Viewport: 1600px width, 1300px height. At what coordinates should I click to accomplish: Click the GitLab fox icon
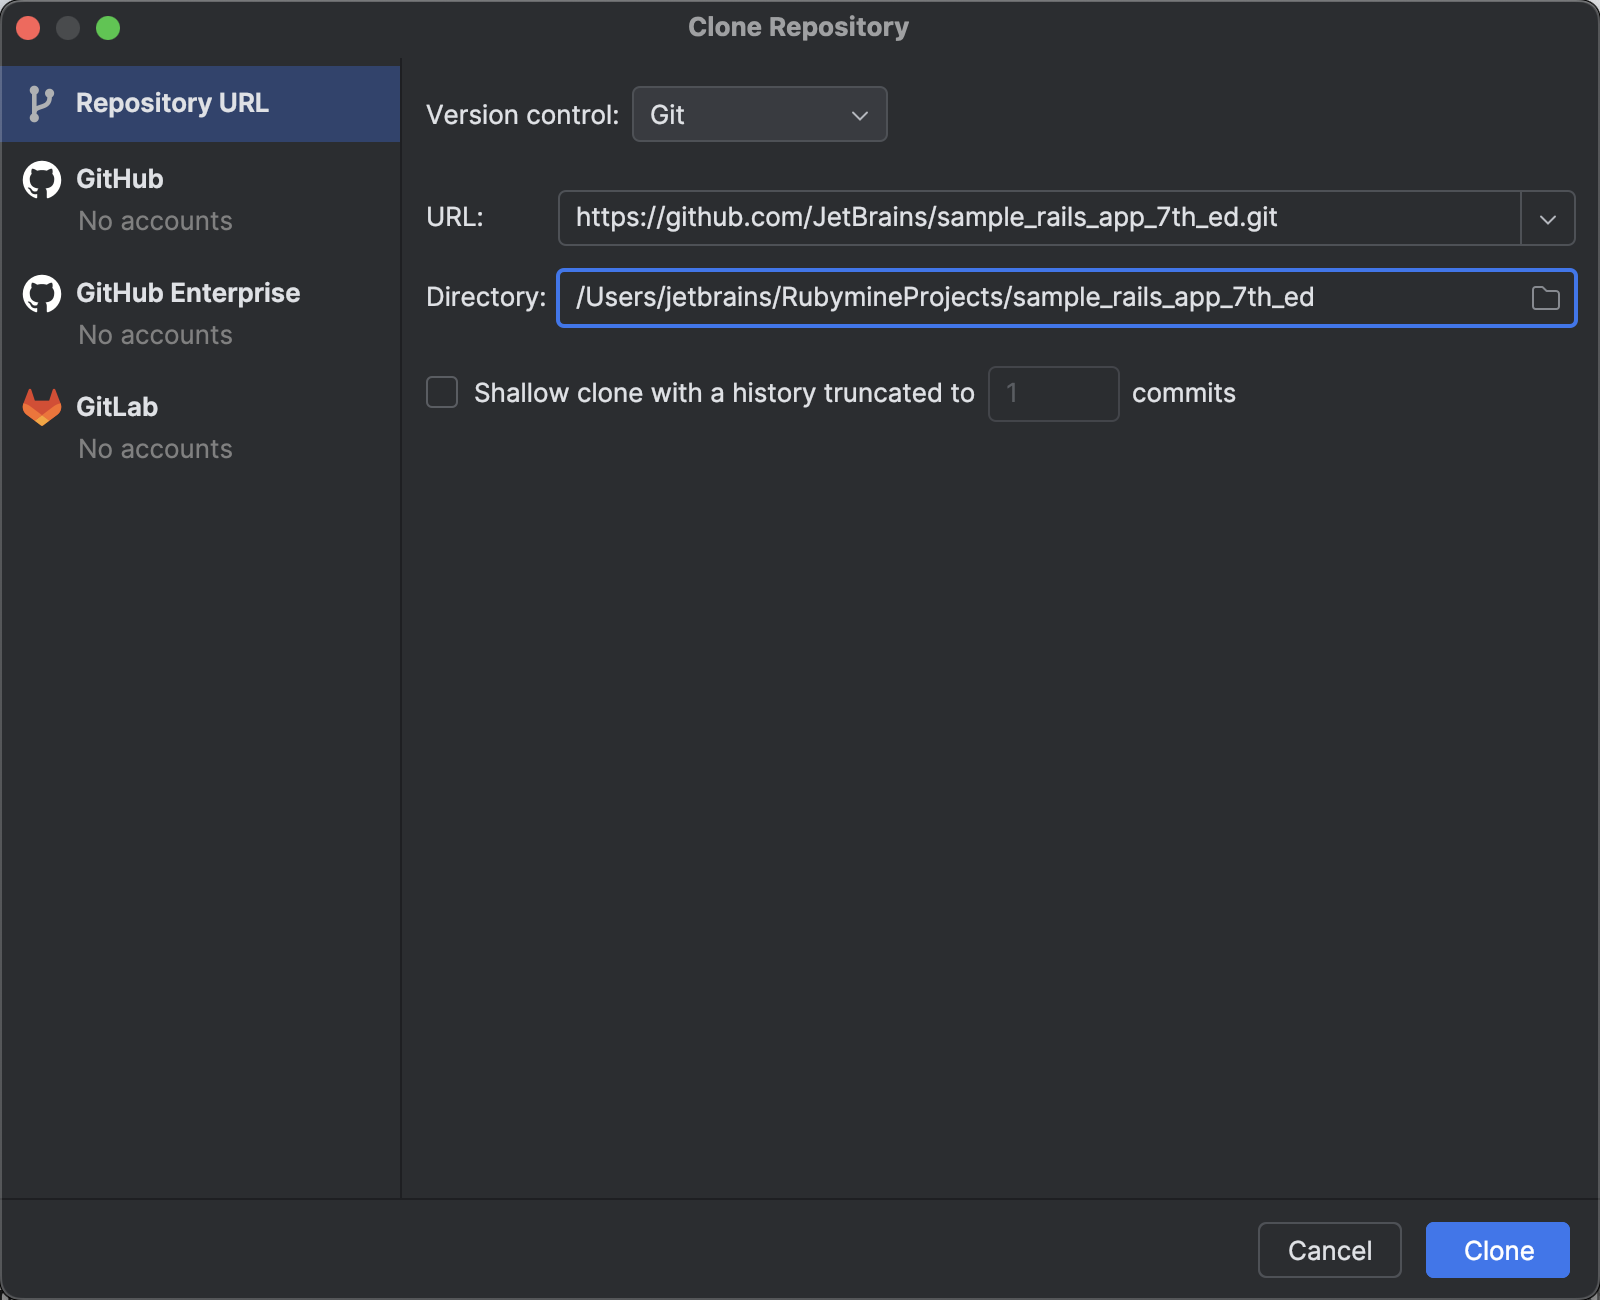[x=42, y=407]
